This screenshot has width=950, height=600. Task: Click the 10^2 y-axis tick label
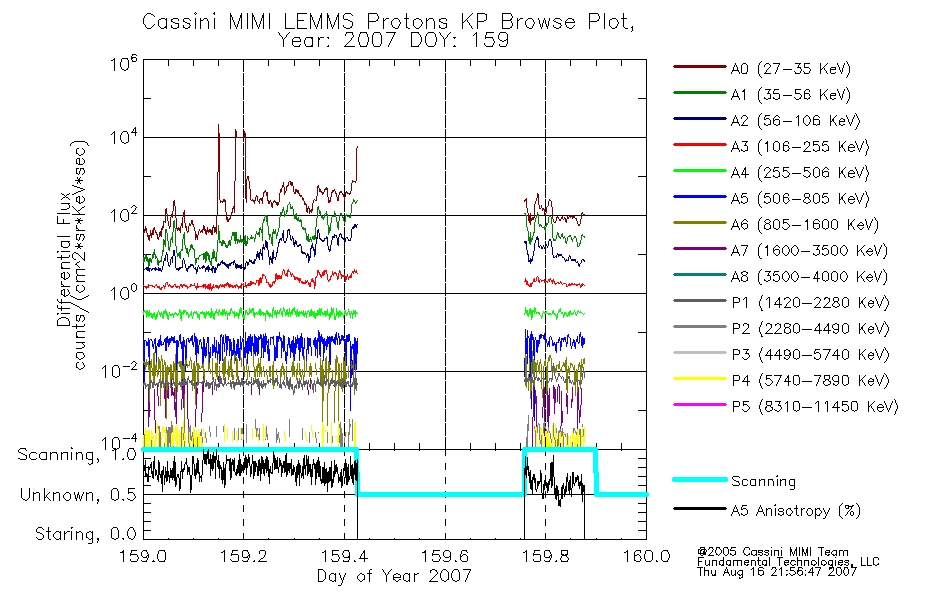pyautogui.click(x=124, y=214)
